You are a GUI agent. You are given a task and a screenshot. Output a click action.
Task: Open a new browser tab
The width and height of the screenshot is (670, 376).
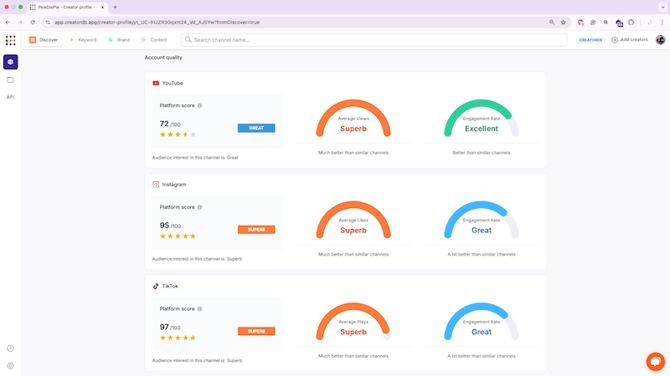click(x=115, y=7)
